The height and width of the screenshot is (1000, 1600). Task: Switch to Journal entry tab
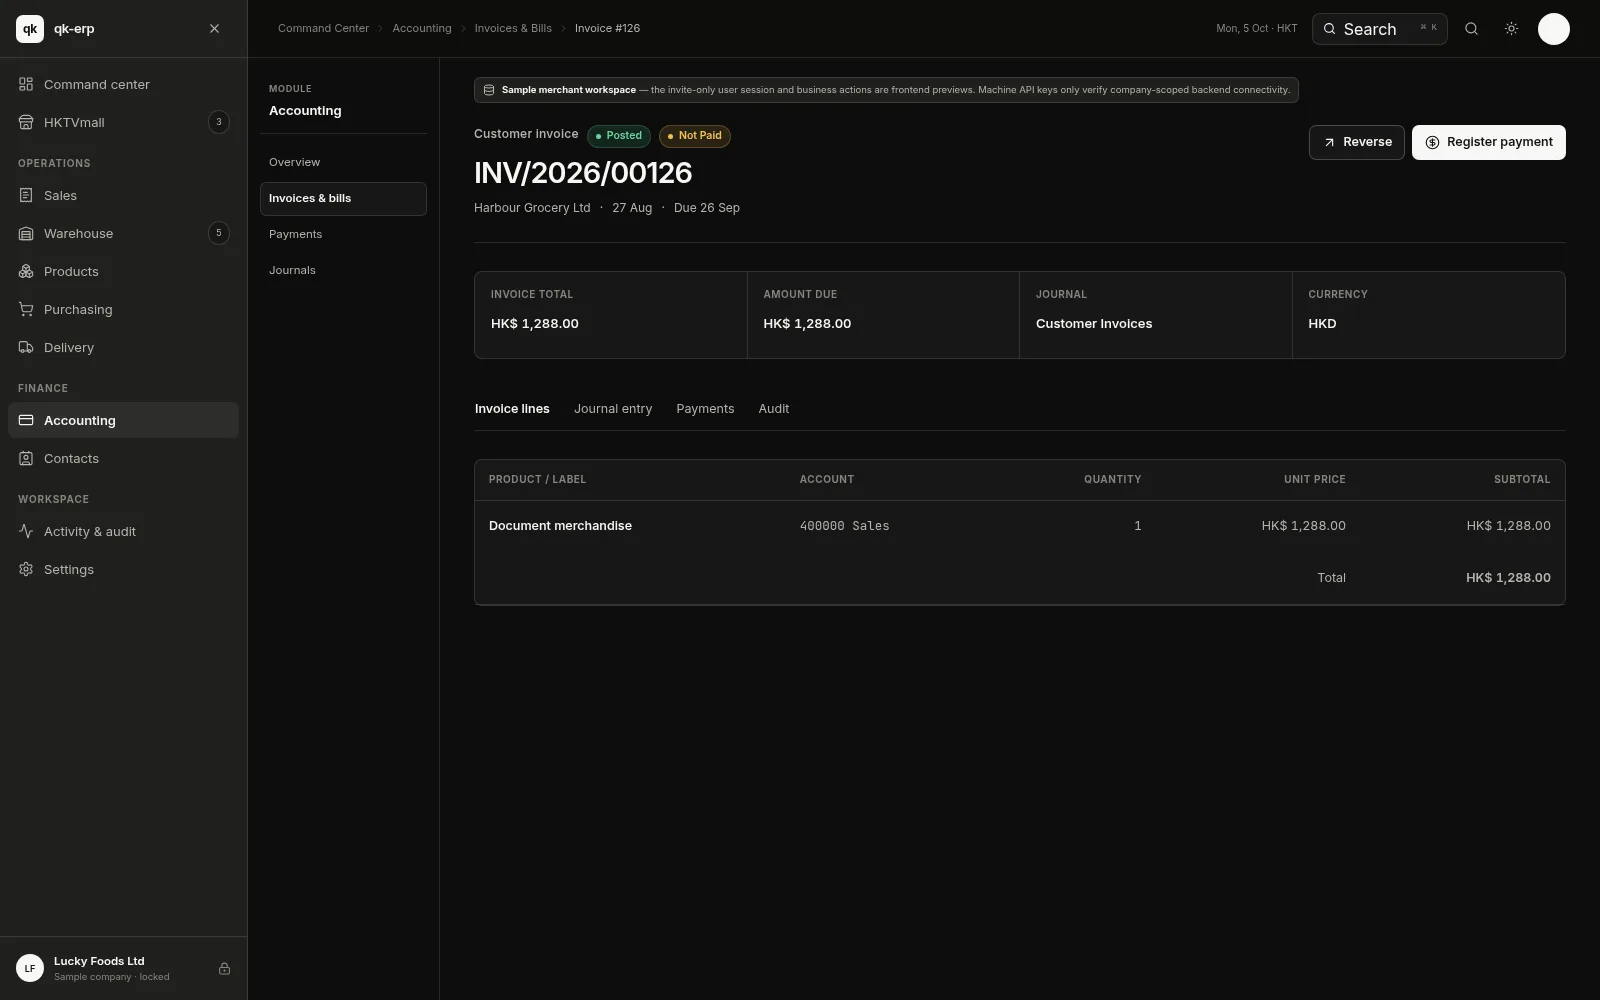point(613,409)
